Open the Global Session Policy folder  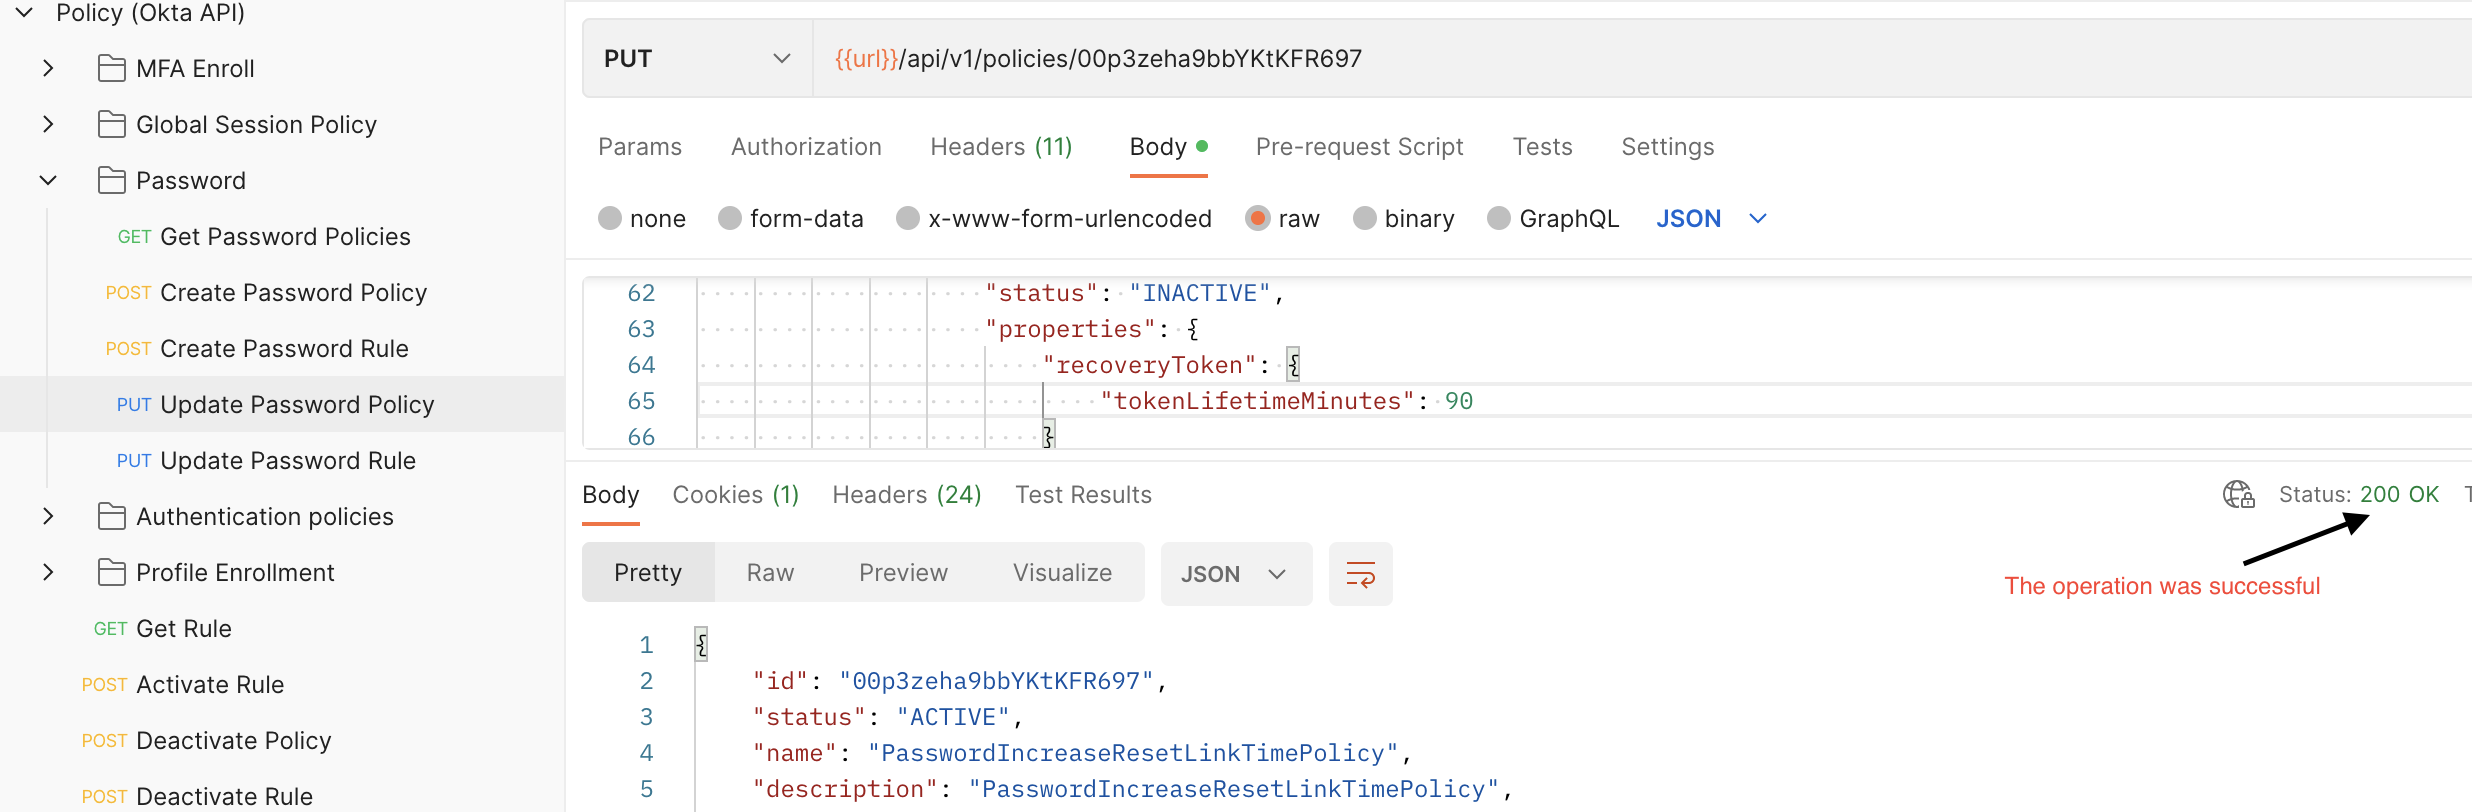click(x=256, y=125)
